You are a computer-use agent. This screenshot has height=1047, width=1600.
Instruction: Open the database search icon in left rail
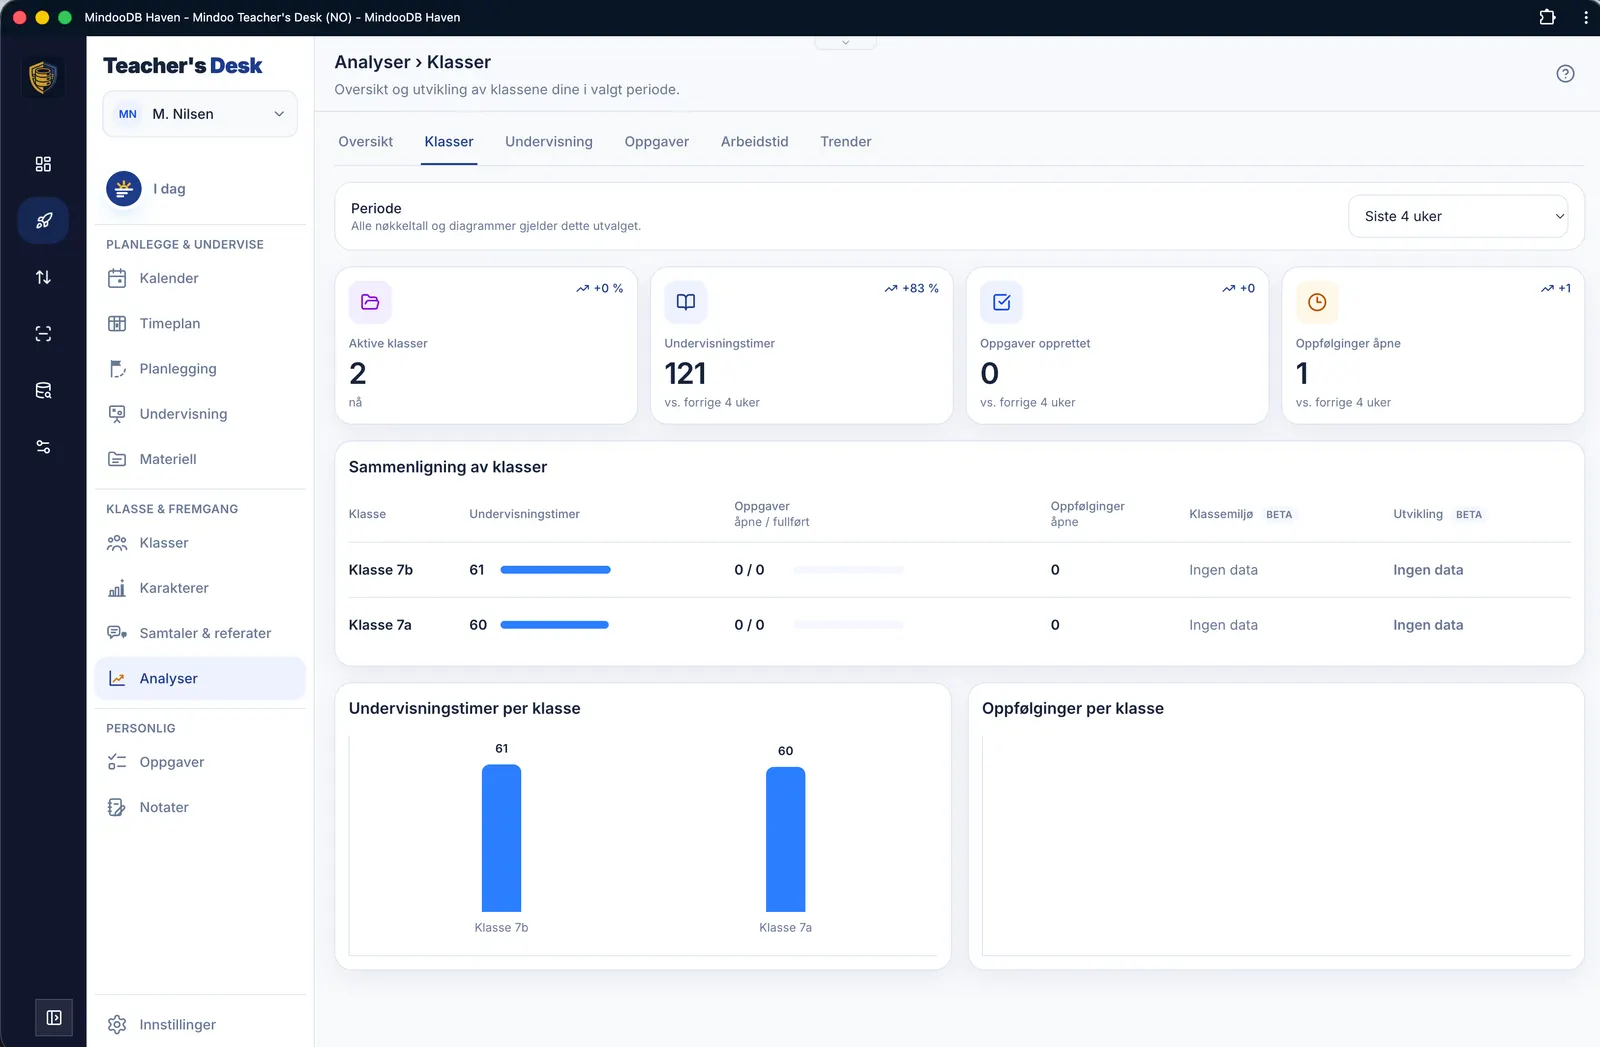(43, 390)
